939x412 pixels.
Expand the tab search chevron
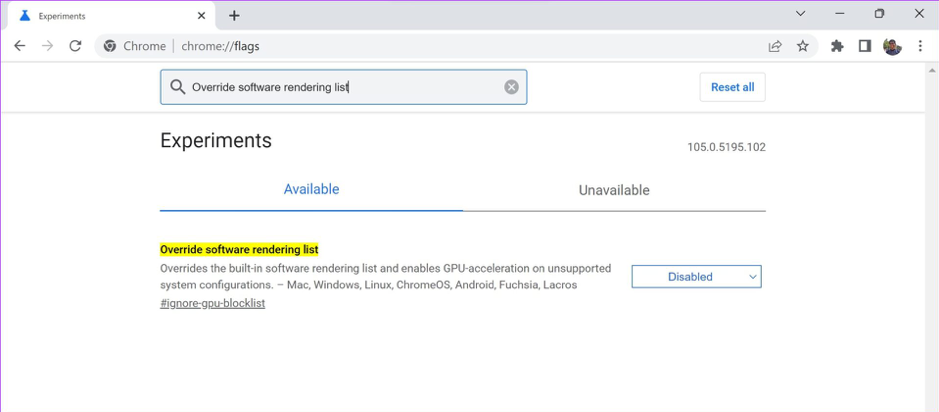point(800,14)
